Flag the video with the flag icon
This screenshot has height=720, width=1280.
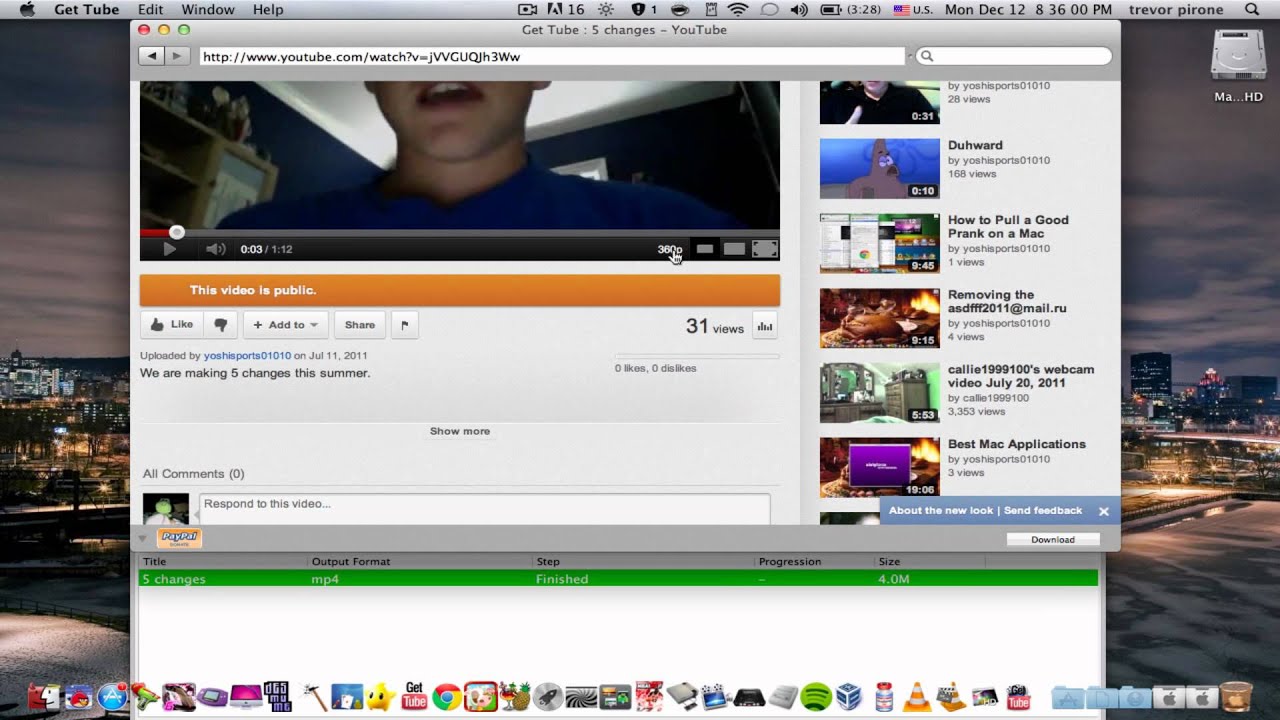(x=405, y=325)
